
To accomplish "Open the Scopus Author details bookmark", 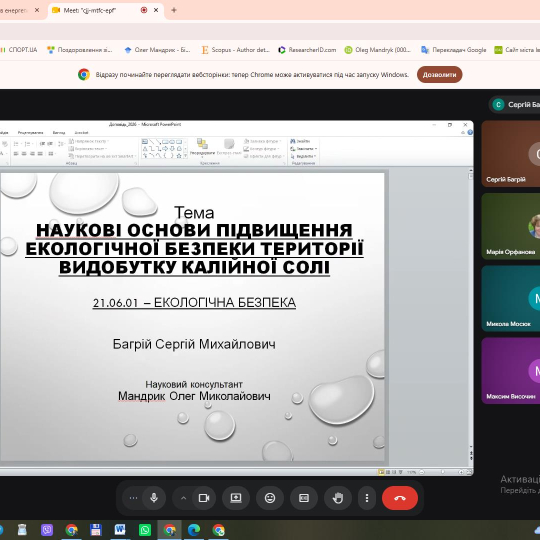I will [236, 50].
